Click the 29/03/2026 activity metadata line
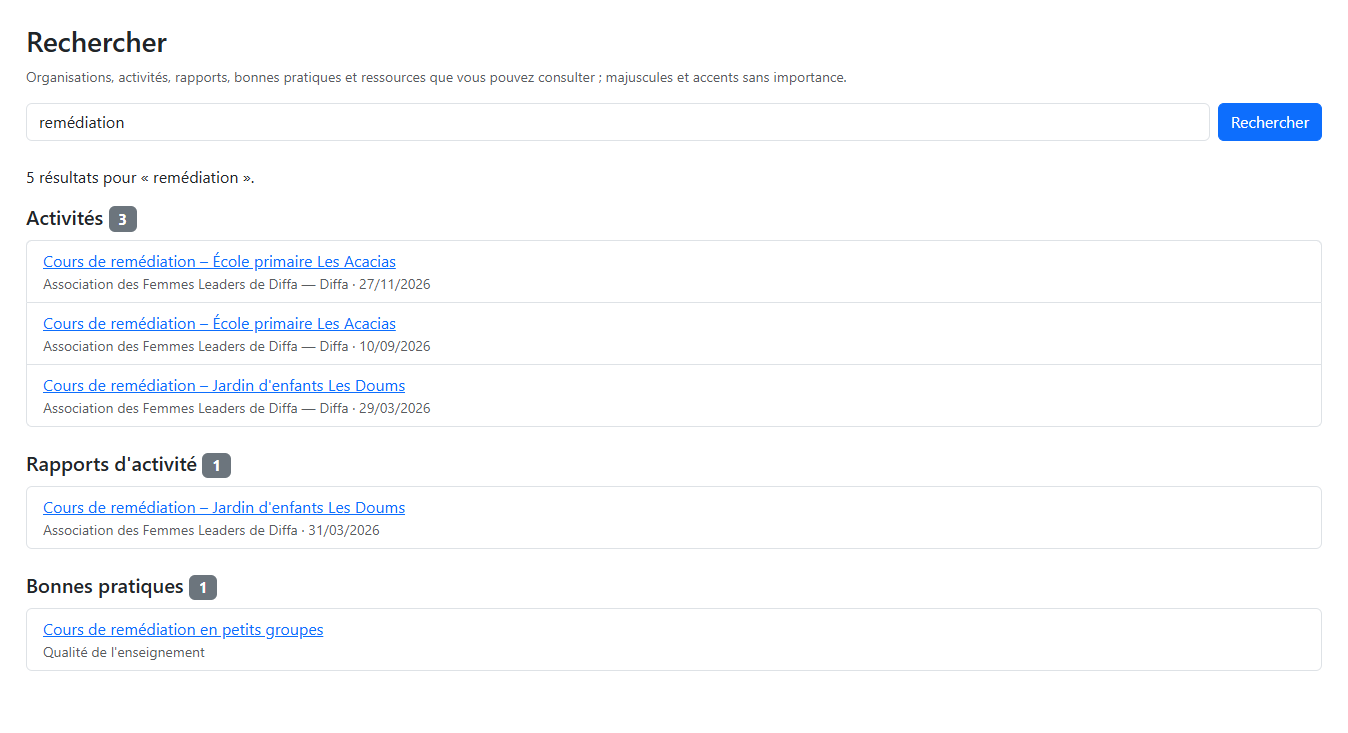 pos(237,409)
